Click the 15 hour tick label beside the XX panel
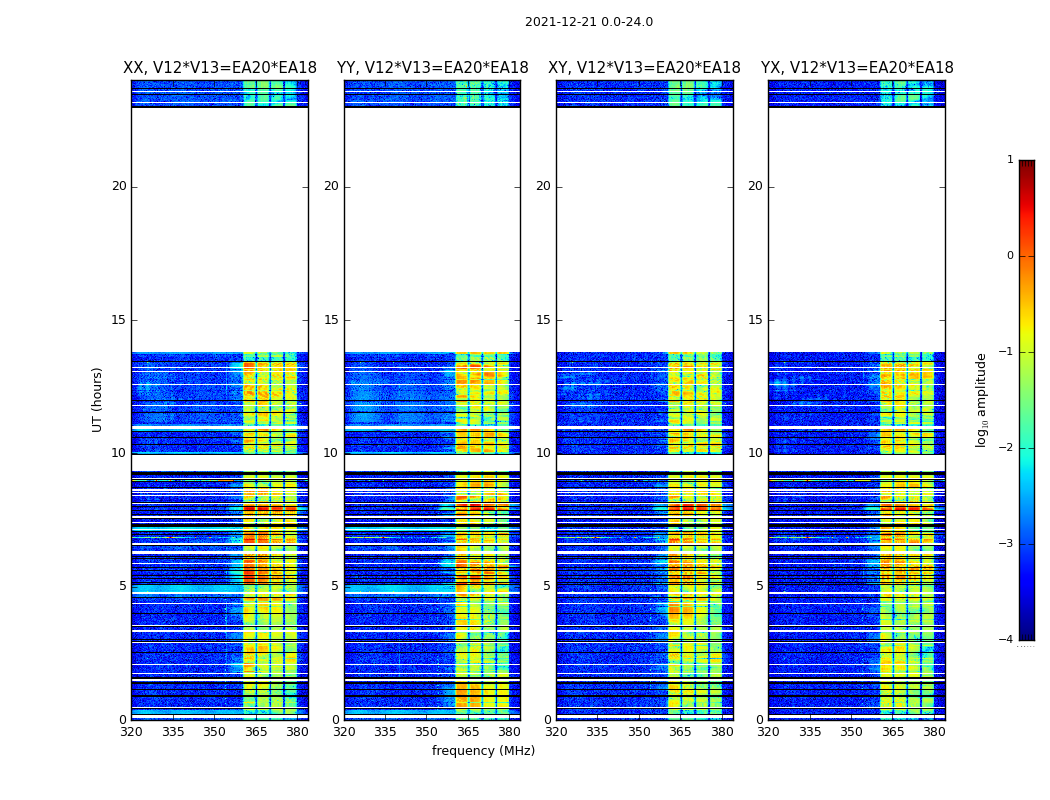The height and width of the screenshot is (800, 1050). (119, 320)
